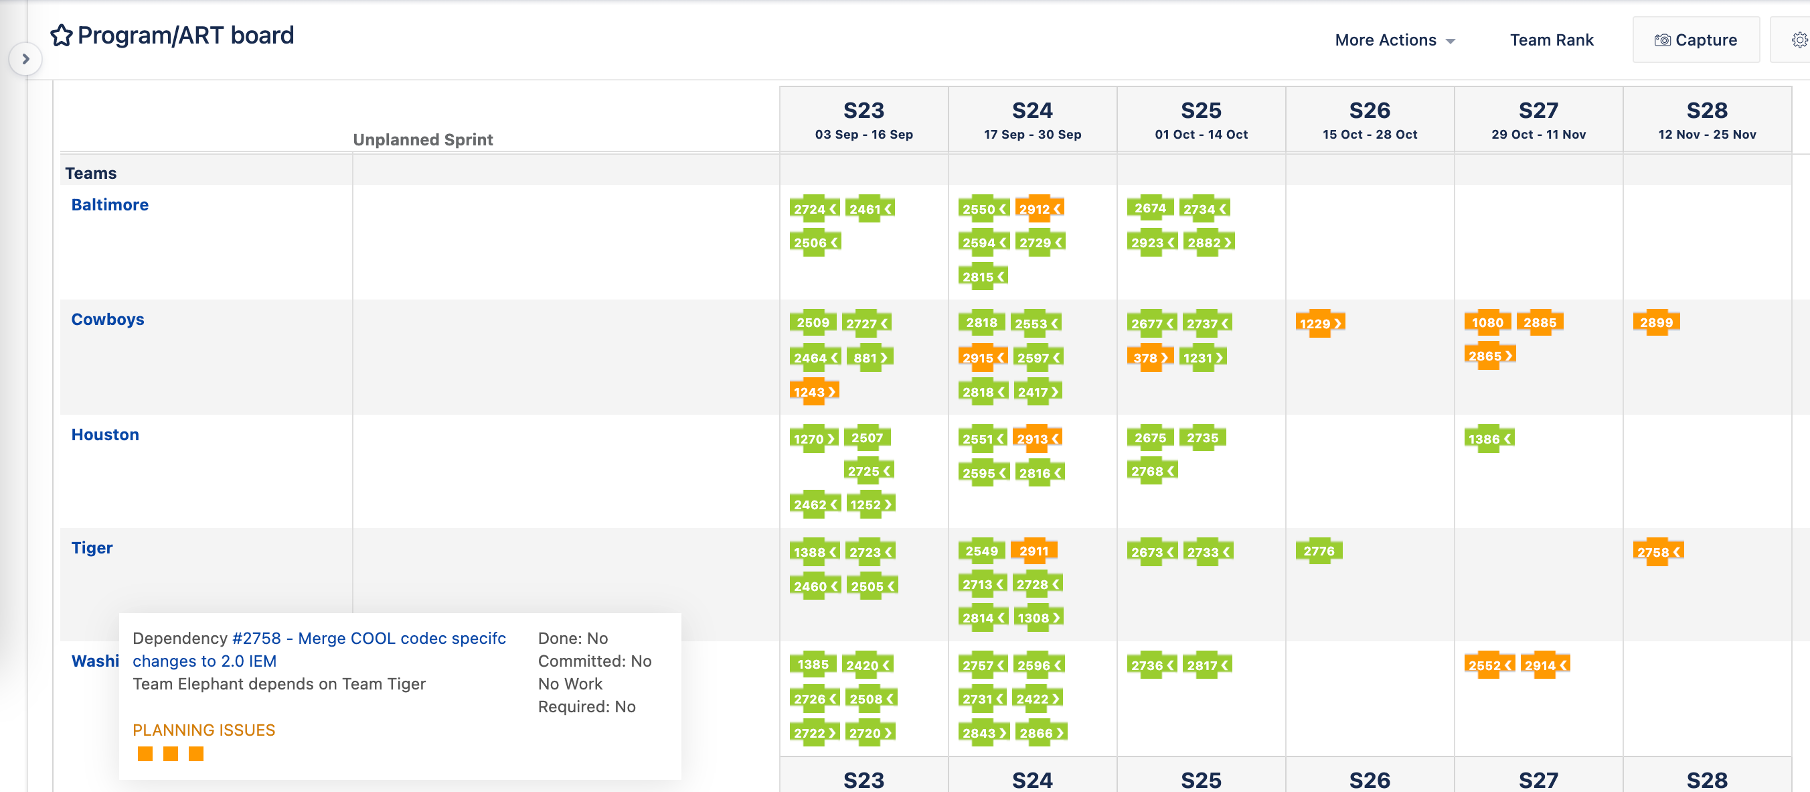Open the Baltimore team link

(110, 205)
